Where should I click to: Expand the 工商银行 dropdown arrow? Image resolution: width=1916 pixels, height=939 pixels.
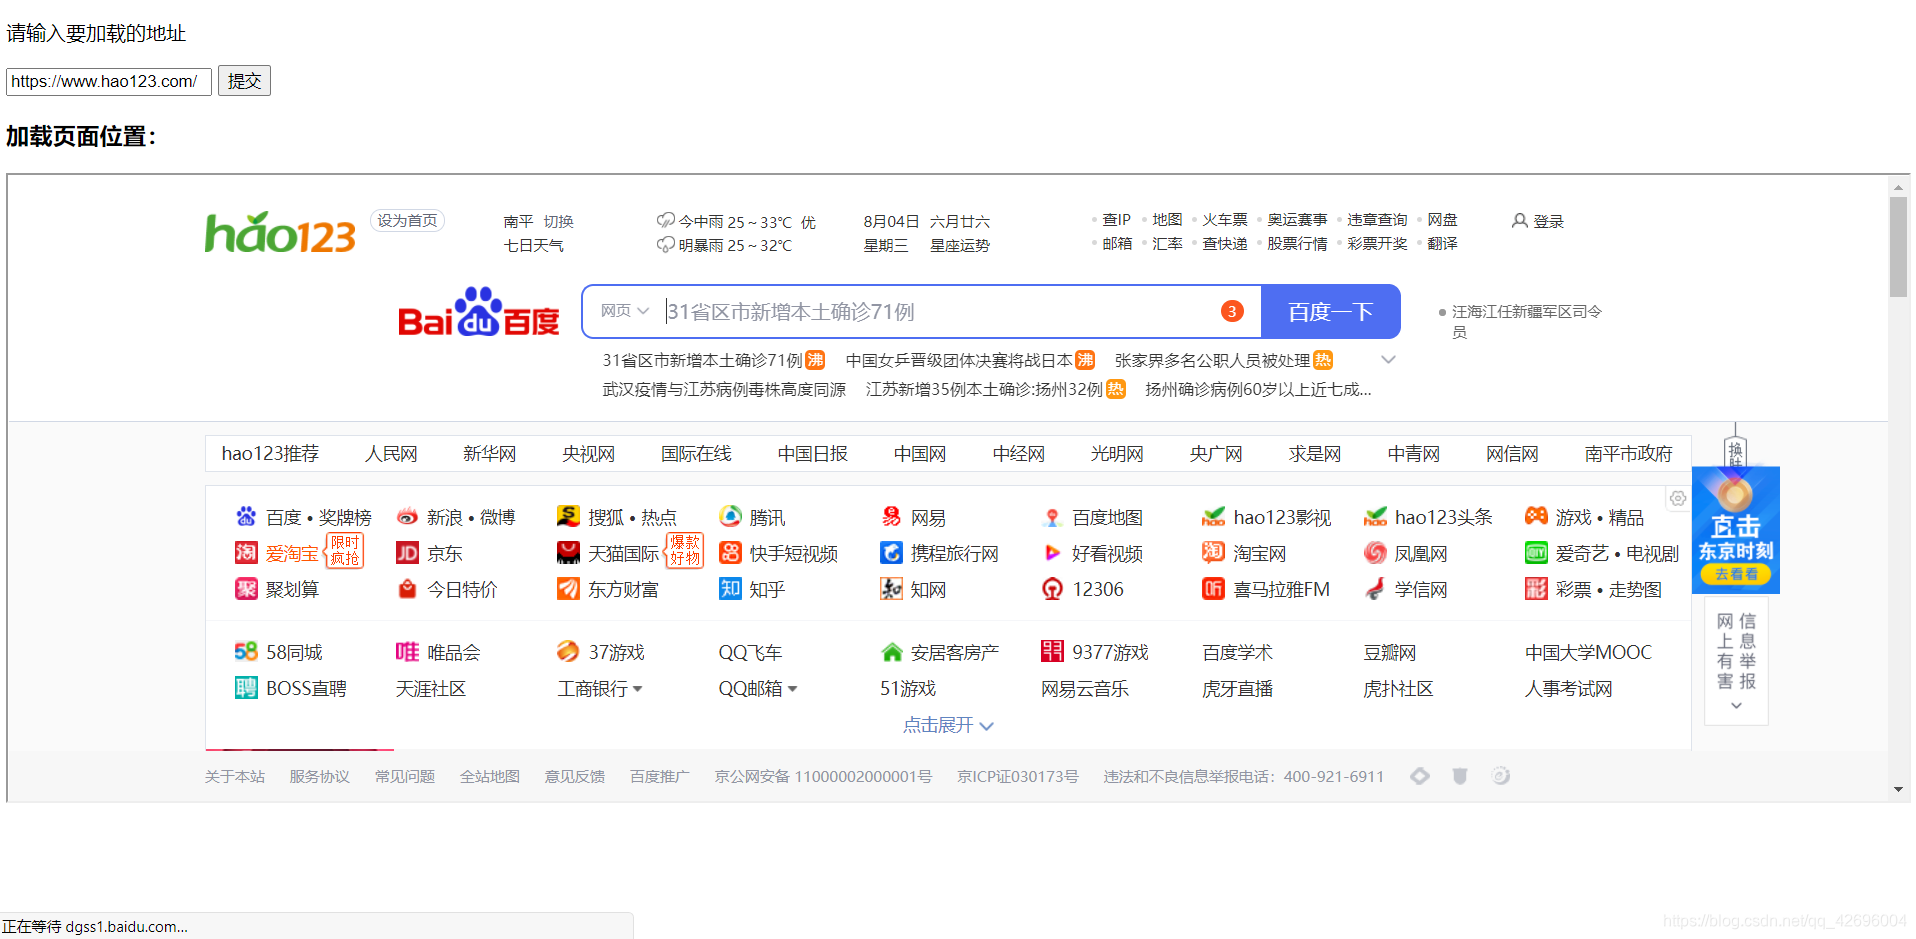[x=638, y=689]
